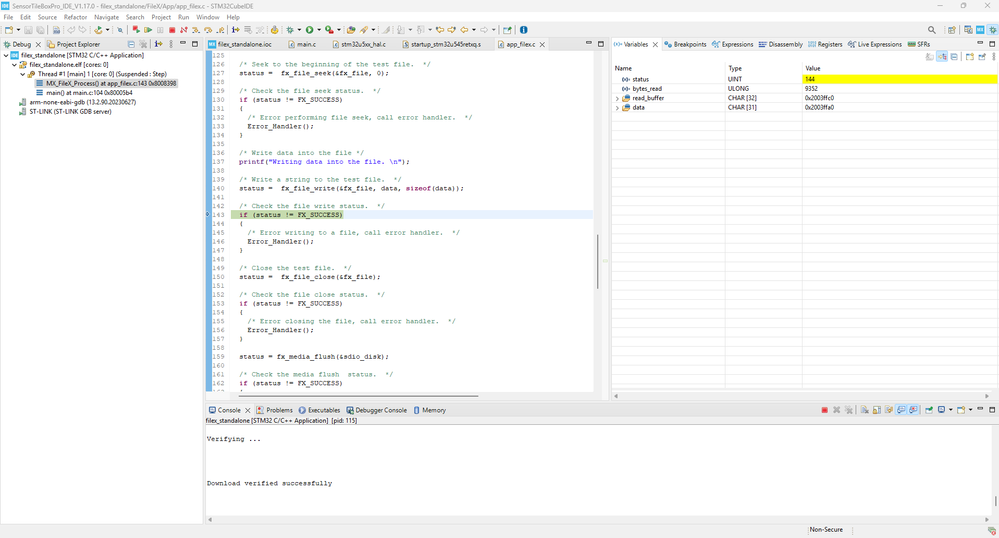Click Clear Console icon
This screenshot has width=999, height=538.
865,410
